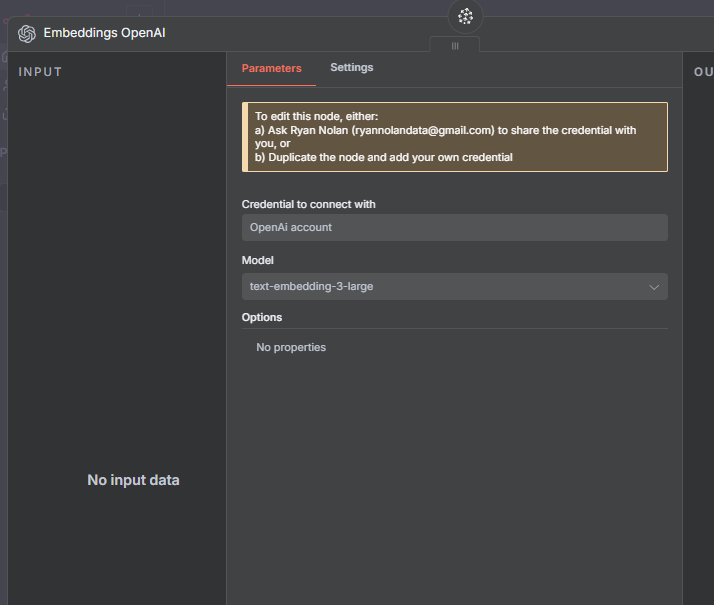
Task: Click the yellow edit-restriction notice banner
Action: pos(454,136)
